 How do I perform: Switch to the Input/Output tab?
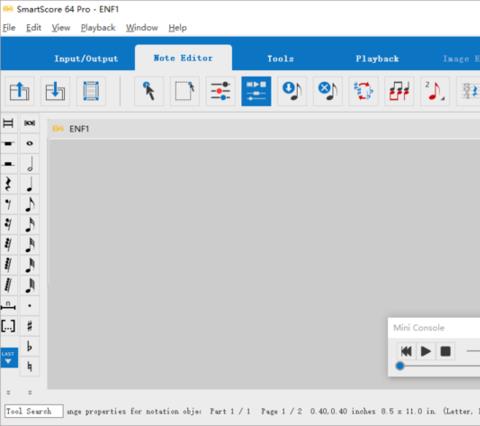point(86,59)
